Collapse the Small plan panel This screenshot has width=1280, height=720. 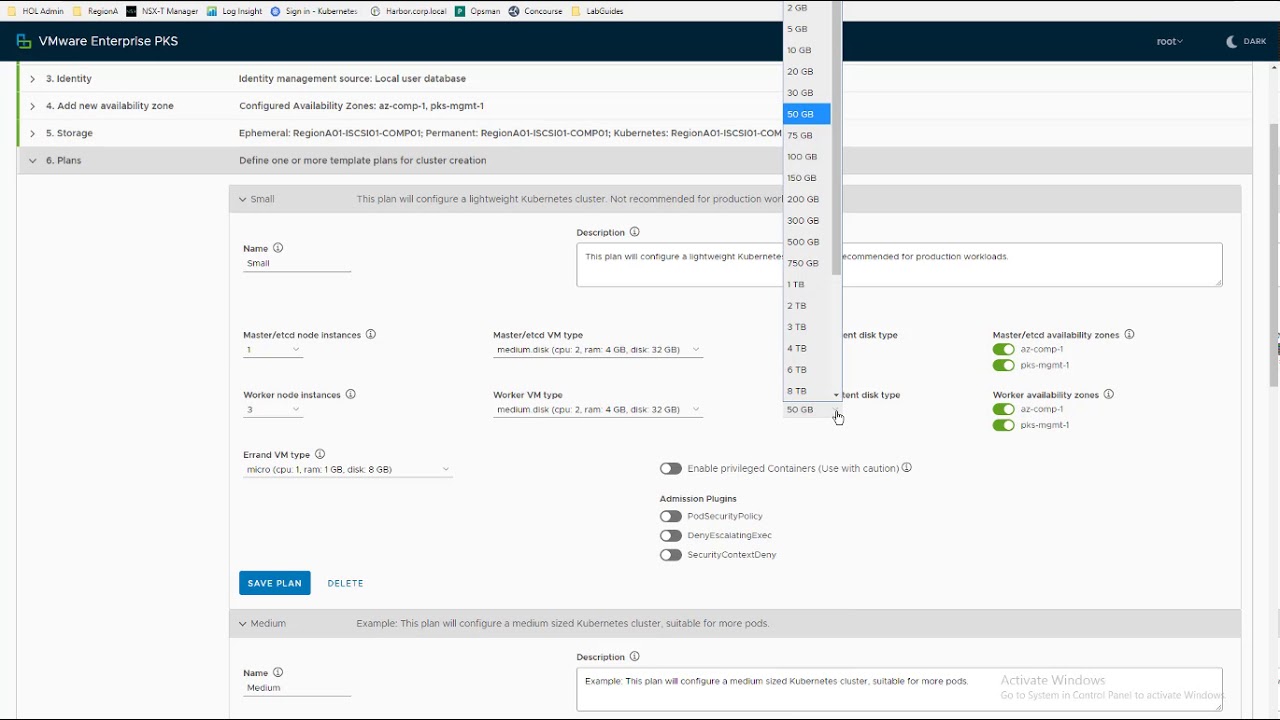pos(242,199)
